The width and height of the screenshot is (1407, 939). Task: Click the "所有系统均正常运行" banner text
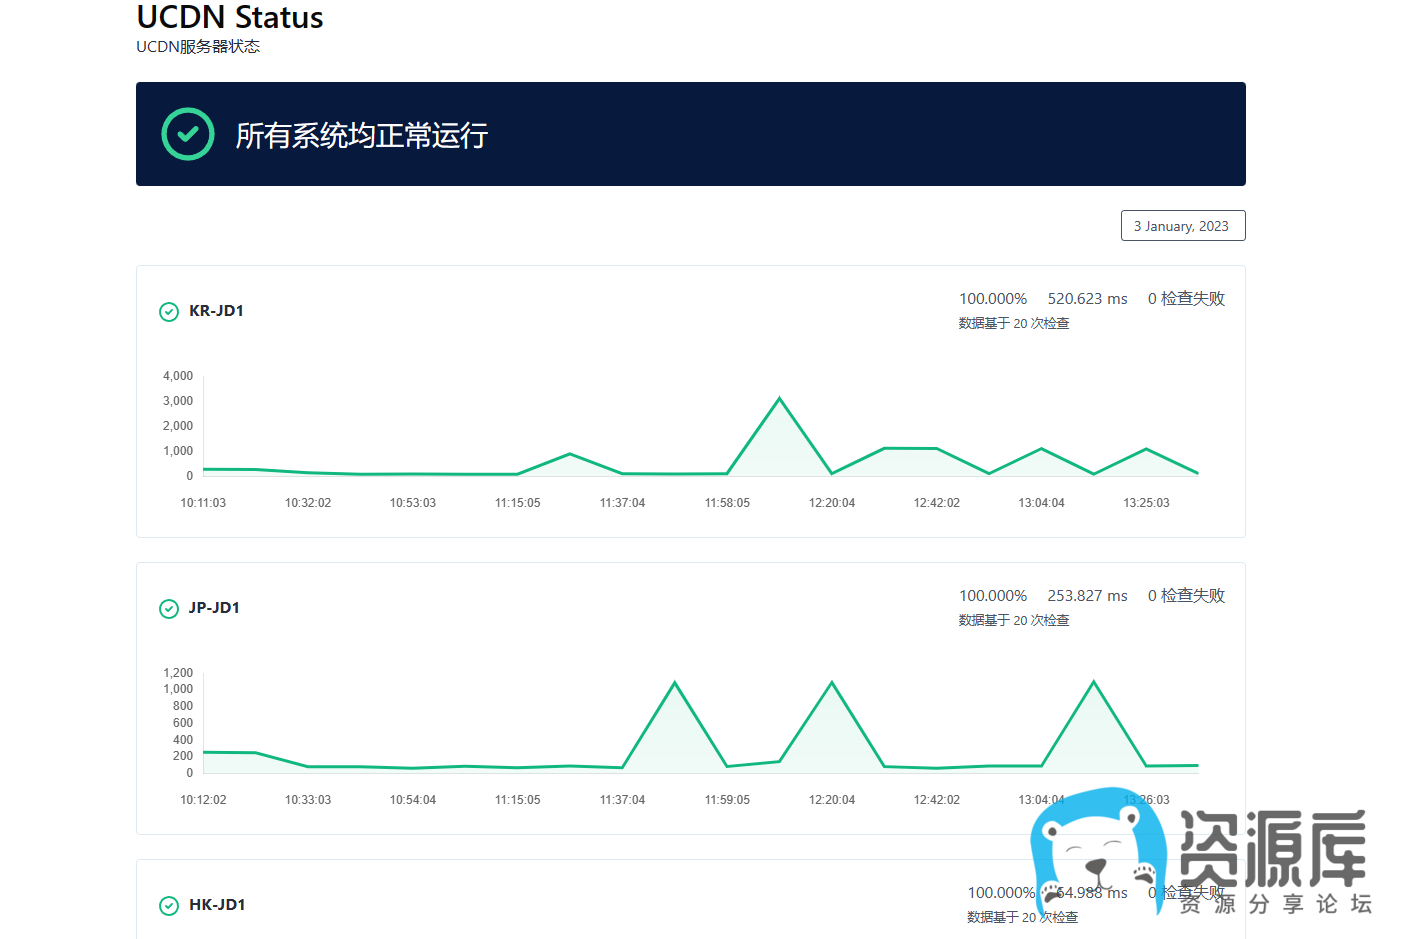click(361, 135)
